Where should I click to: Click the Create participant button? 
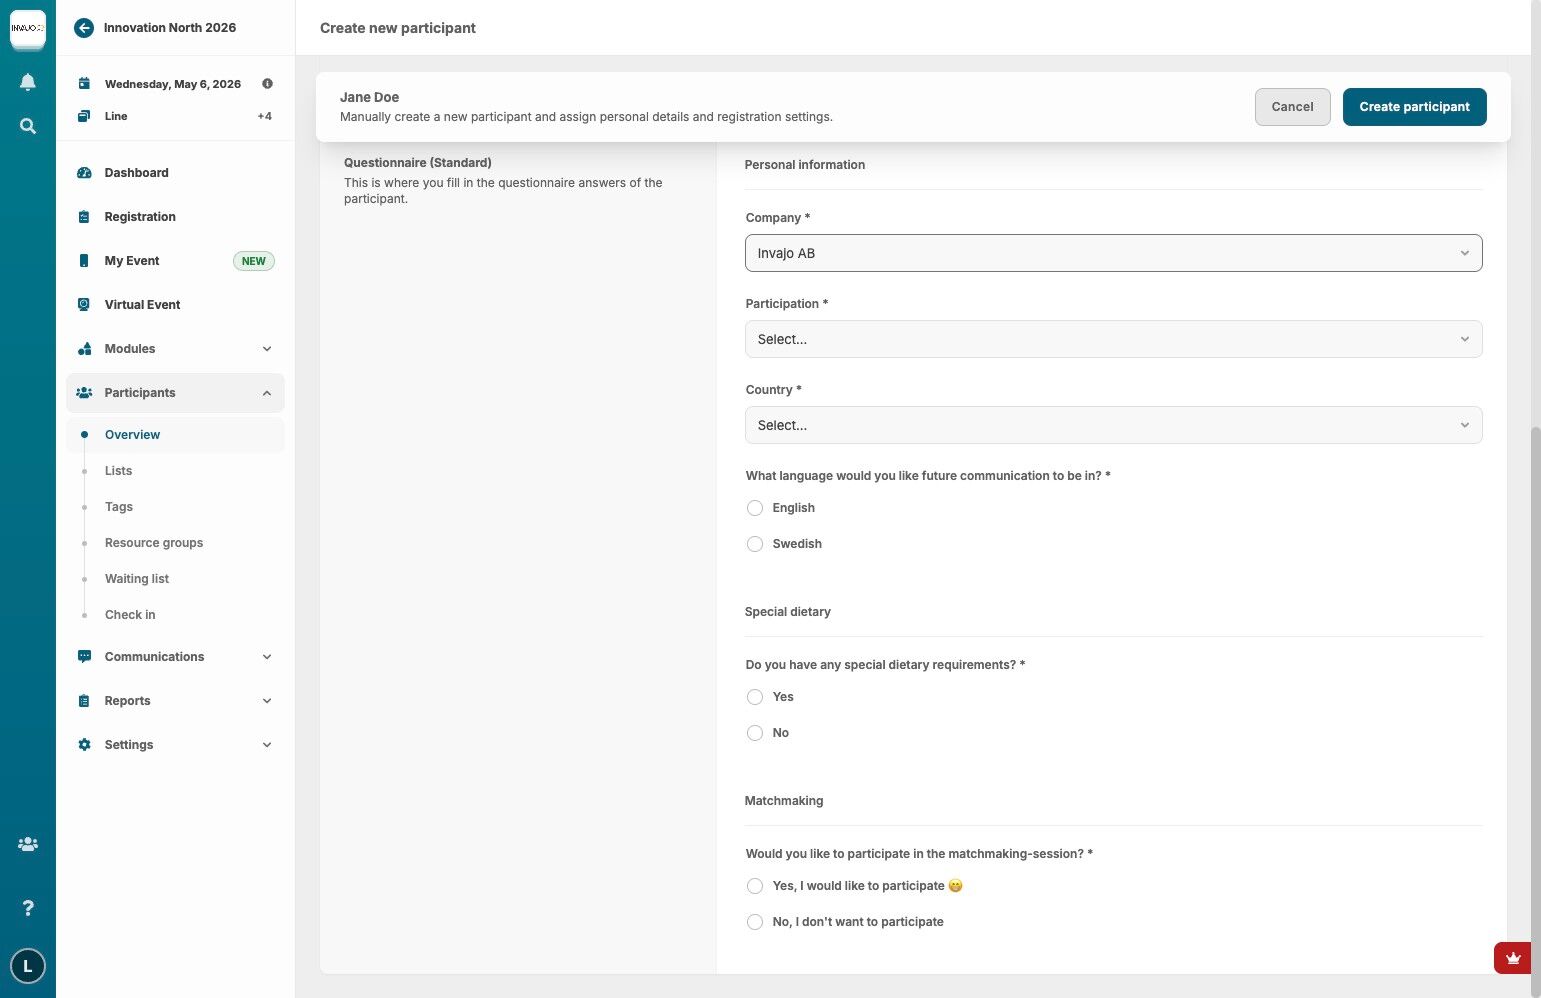[1414, 107]
